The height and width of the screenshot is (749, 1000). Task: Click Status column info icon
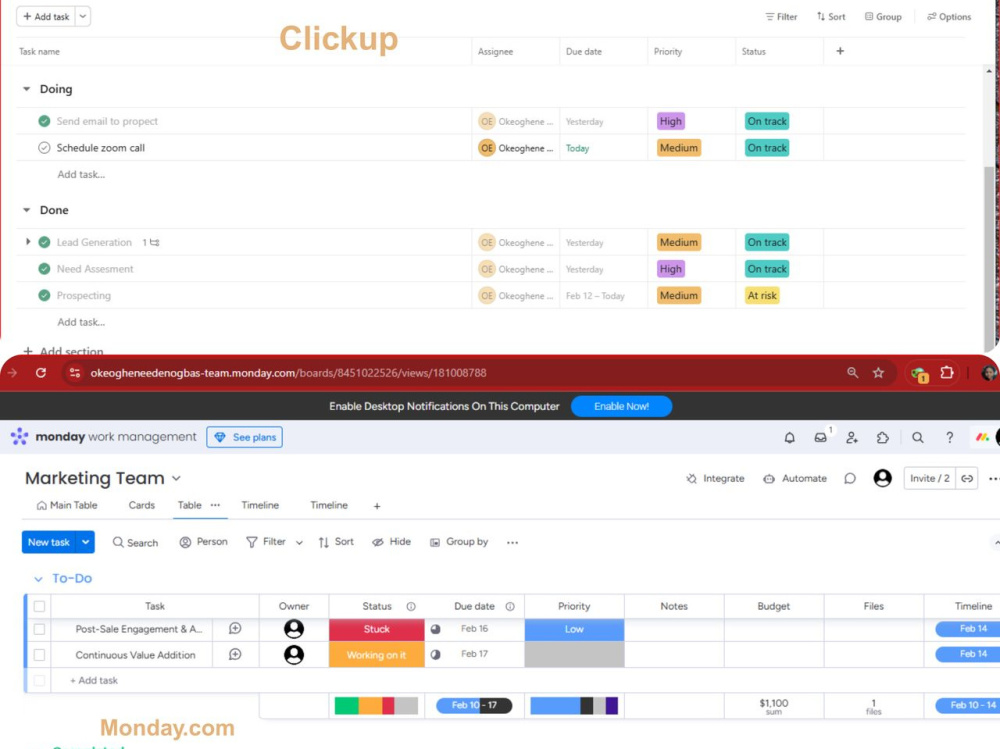click(411, 607)
